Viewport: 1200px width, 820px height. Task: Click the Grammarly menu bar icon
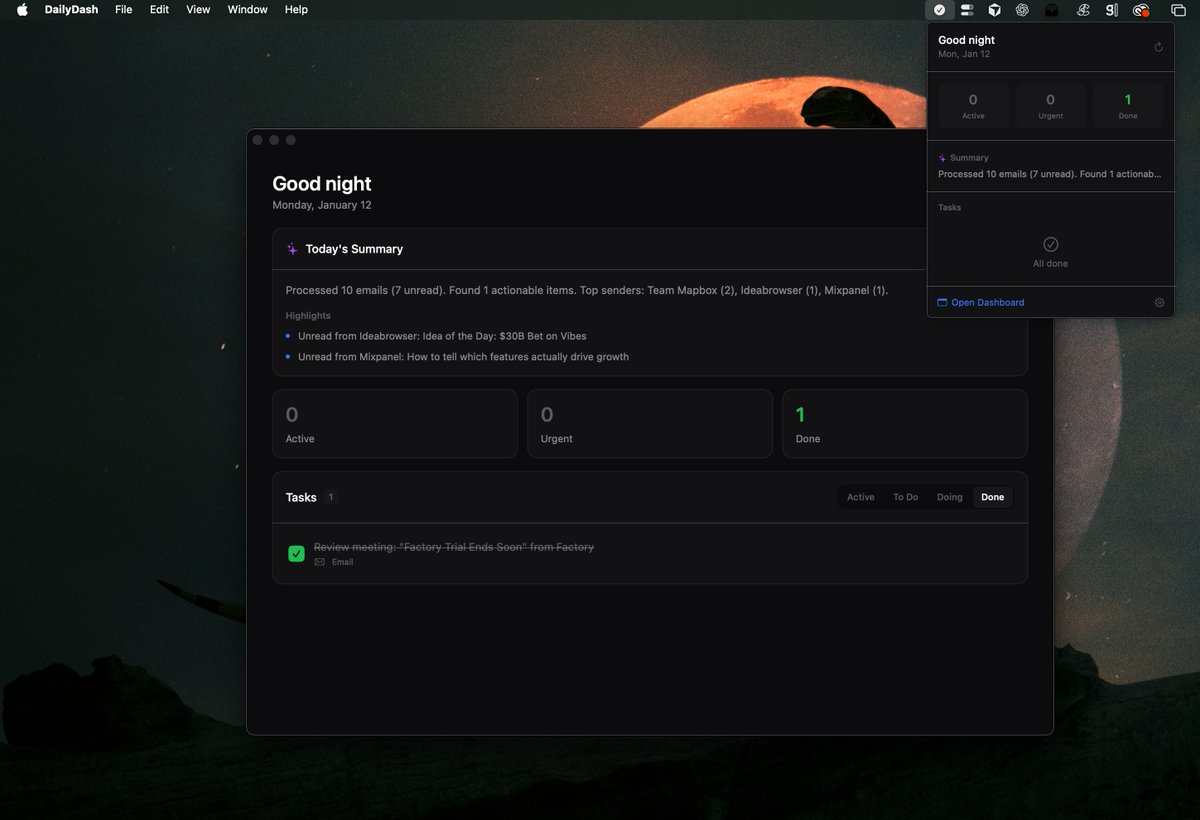1111,9
